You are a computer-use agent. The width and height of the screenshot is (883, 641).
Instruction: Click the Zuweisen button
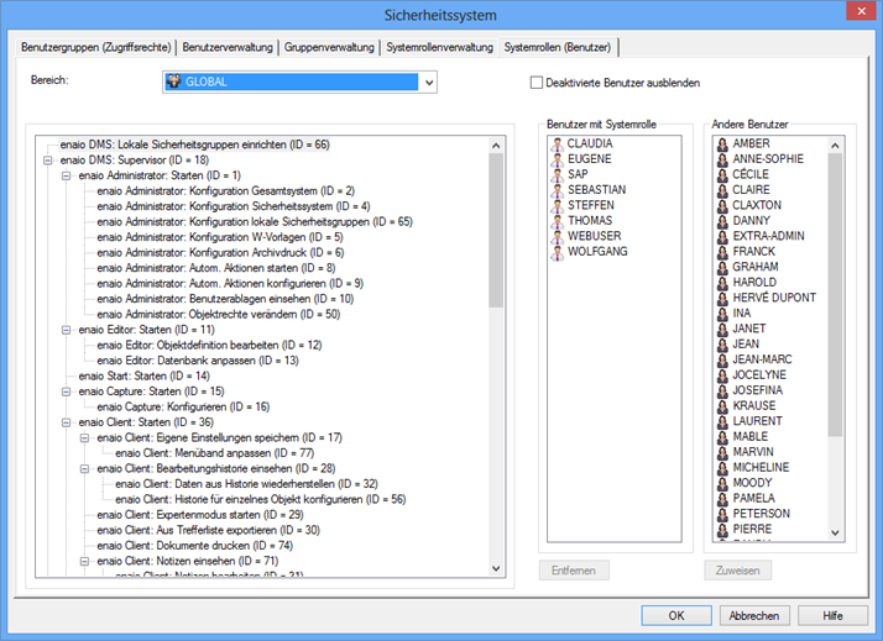(x=737, y=571)
